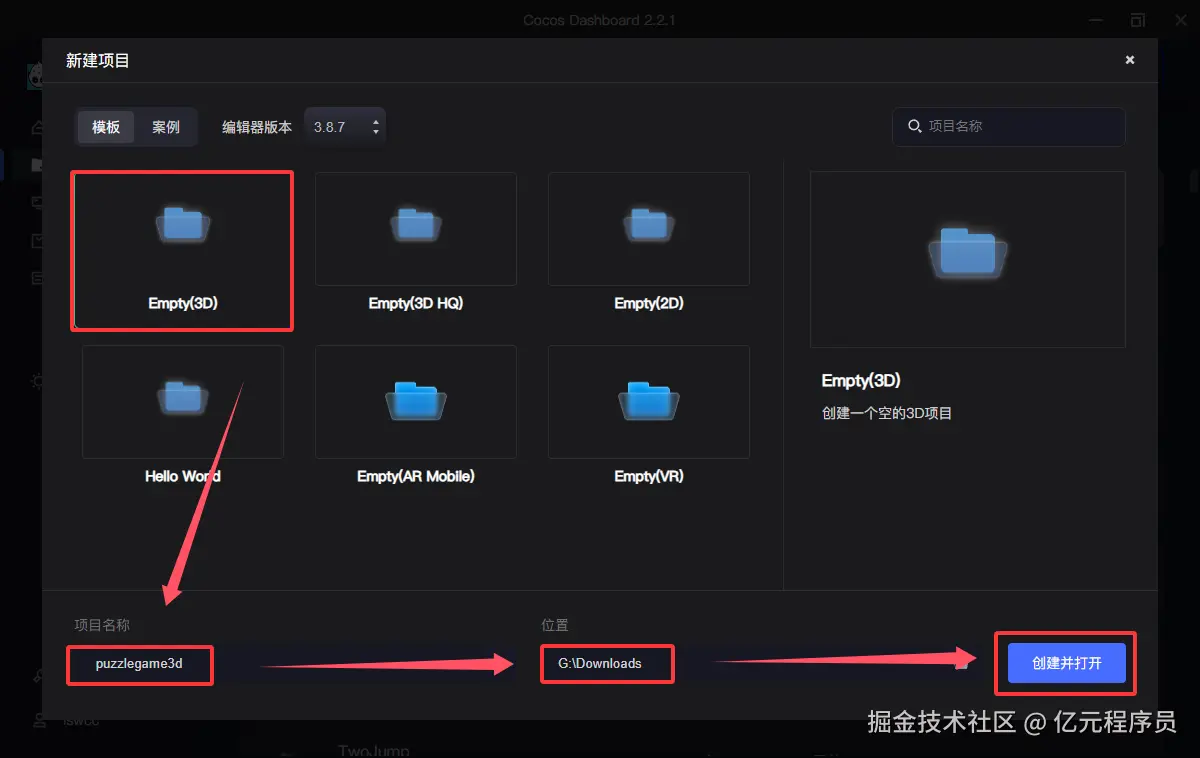1200x758 pixels.
Task: Close the 新建项目 dialog
Action: (1130, 60)
